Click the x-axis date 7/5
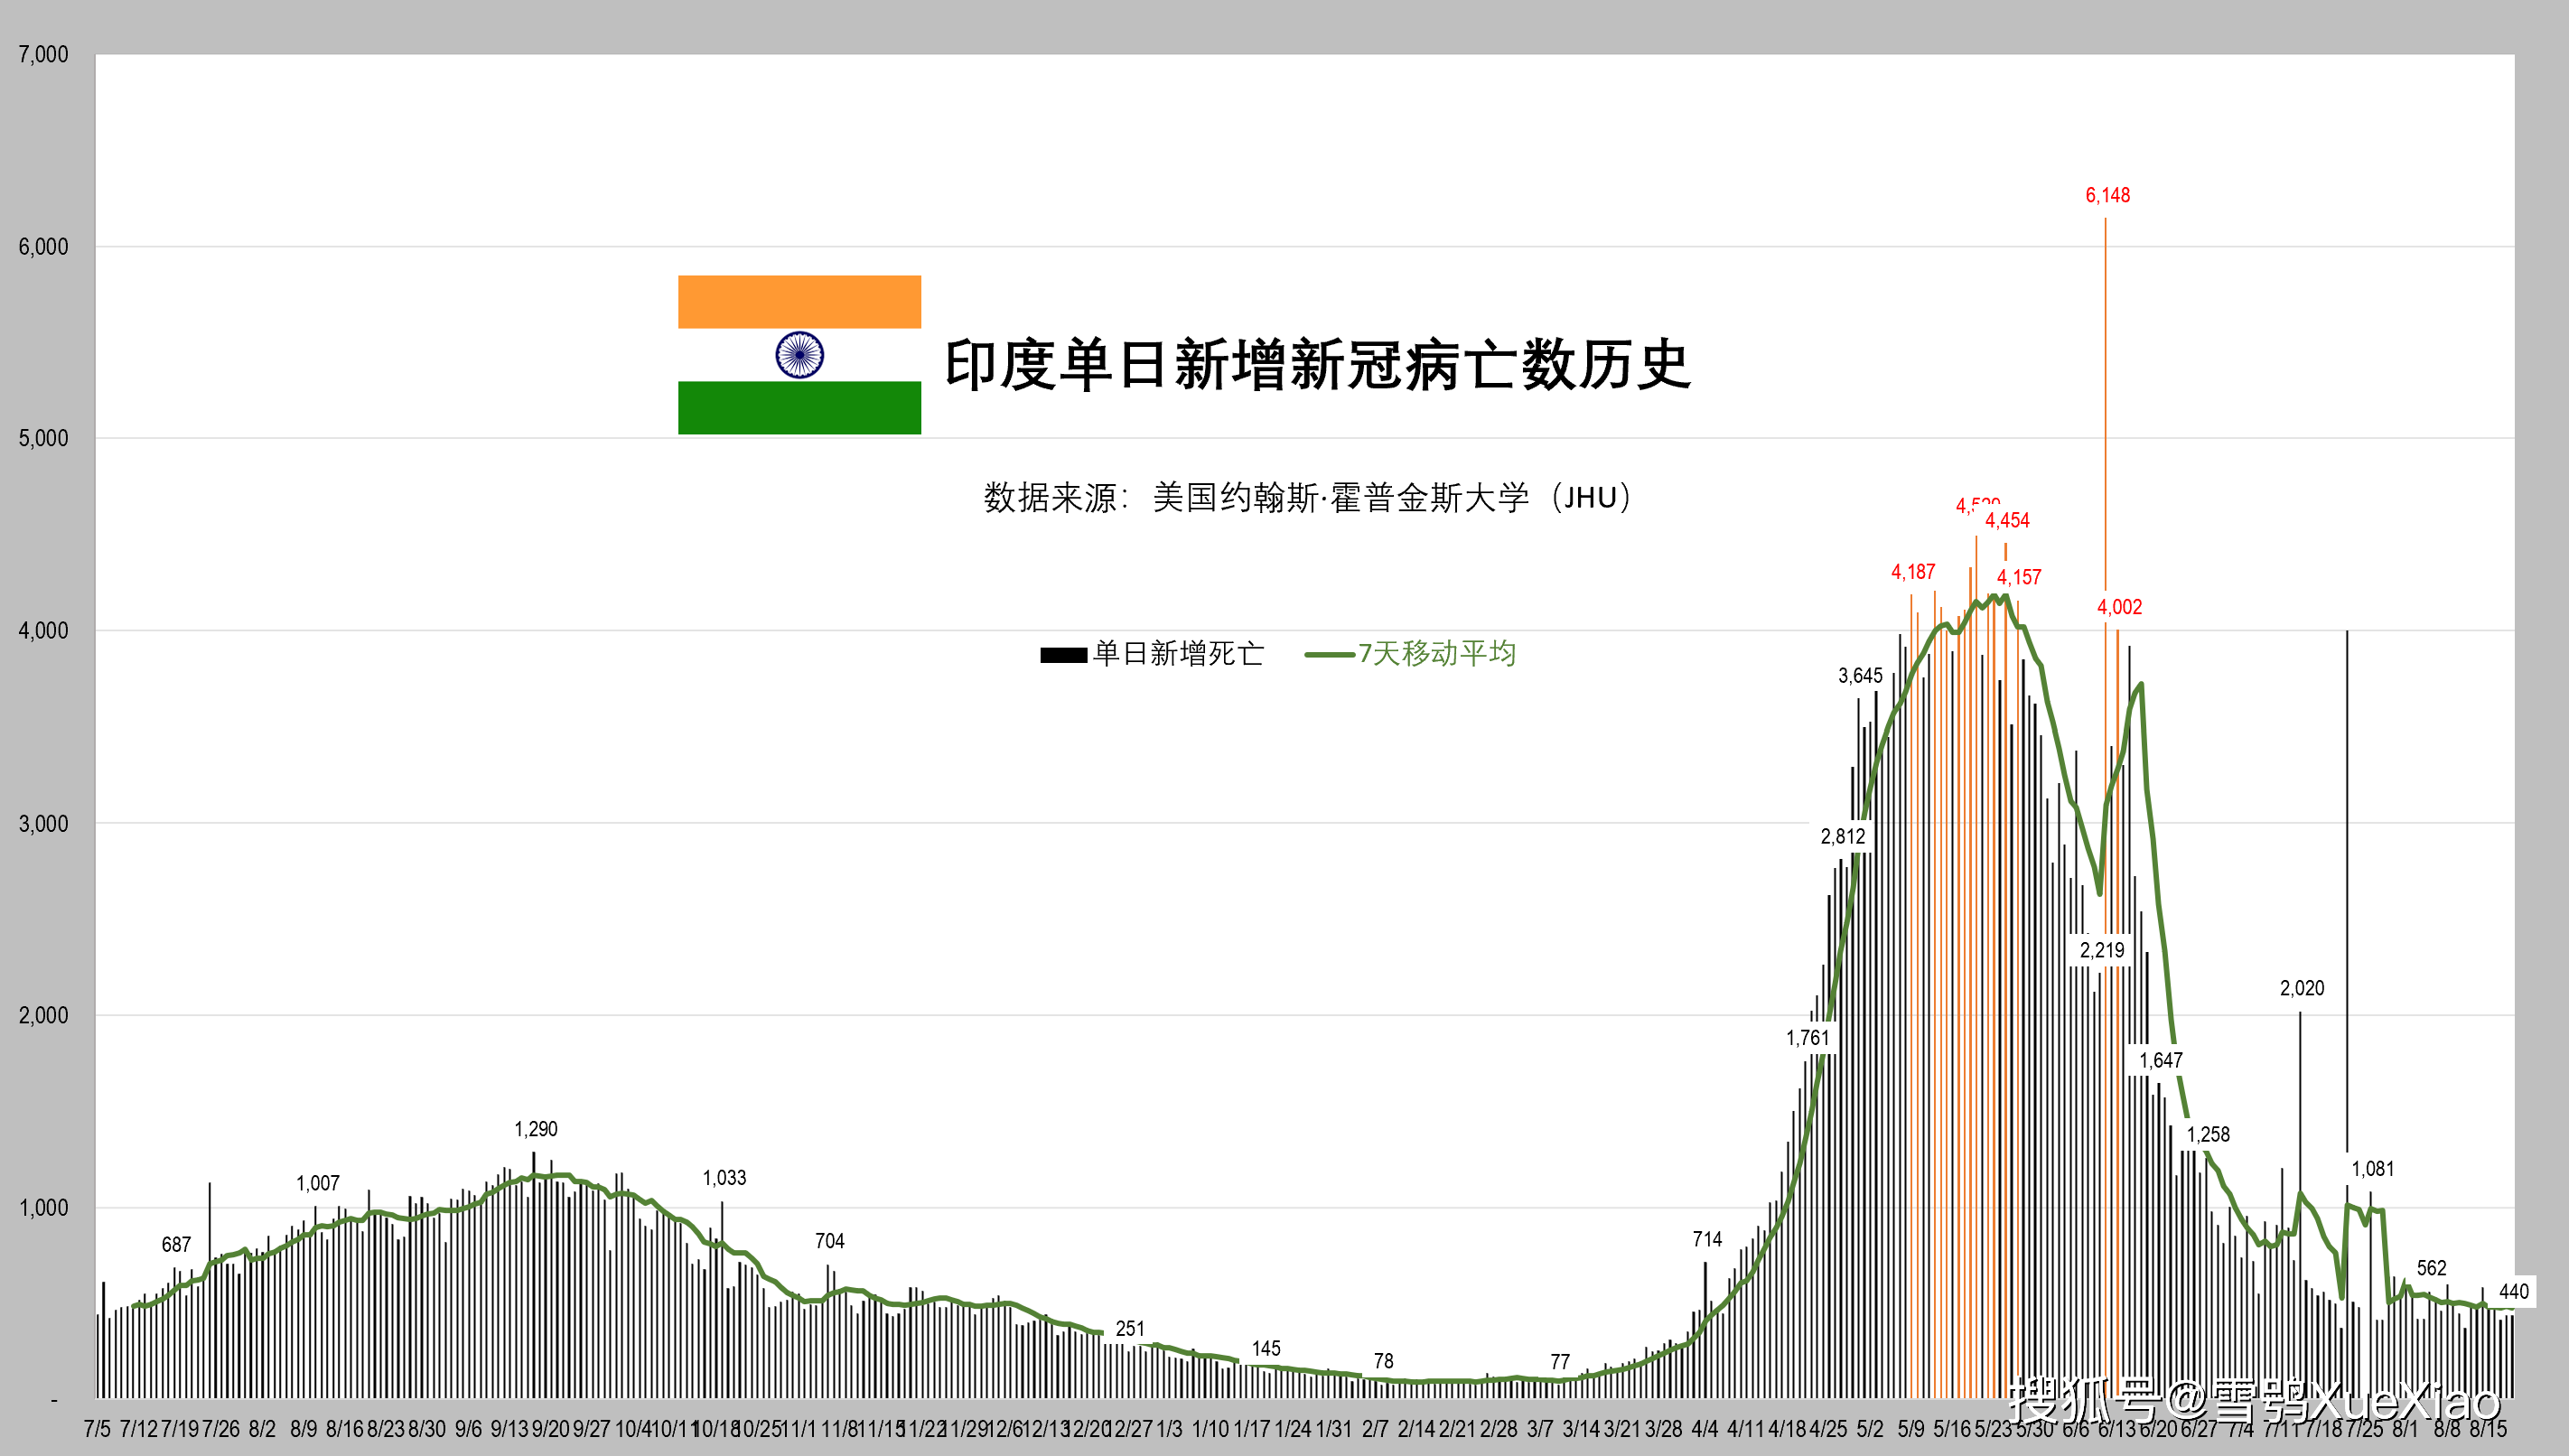Image resolution: width=2569 pixels, height=1456 pixels. tap(97, 1429)
